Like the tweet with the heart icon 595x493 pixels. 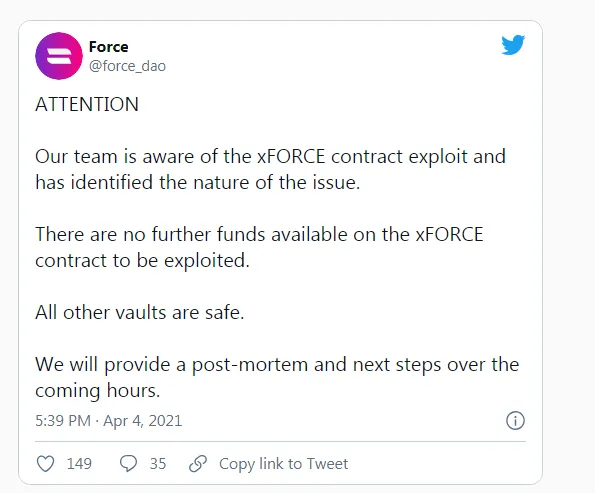tap(46, 463)
